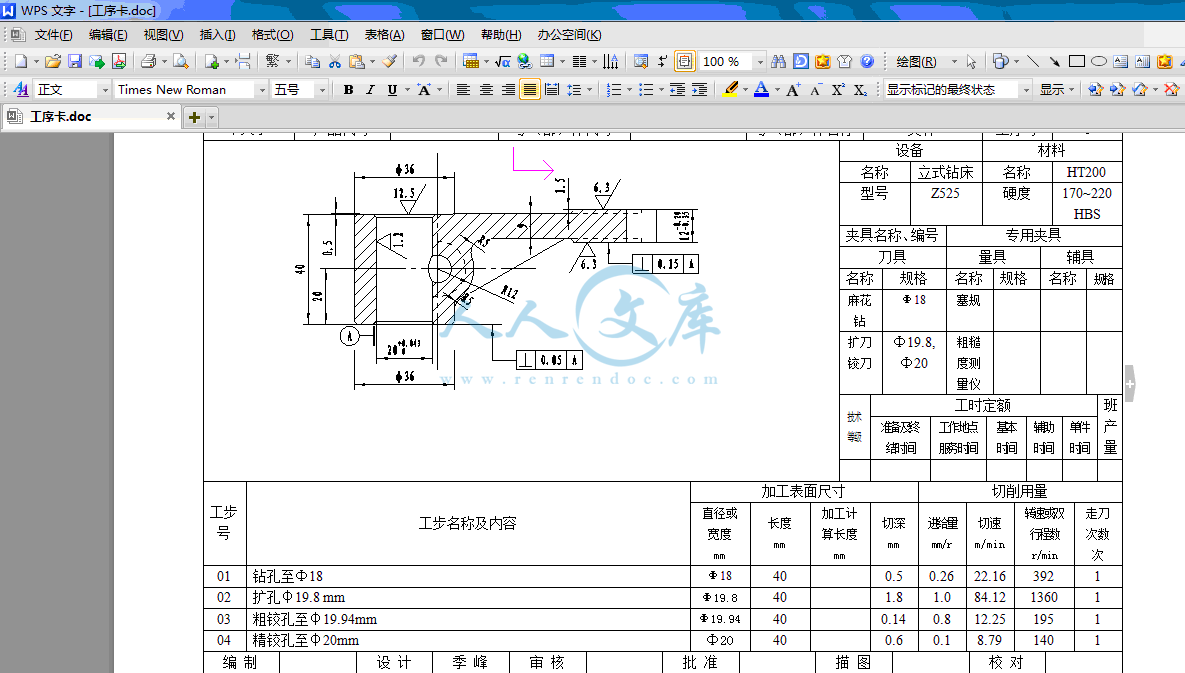
Task: Undo the last action
Action: pyautogui.click(x=418, y=61)
